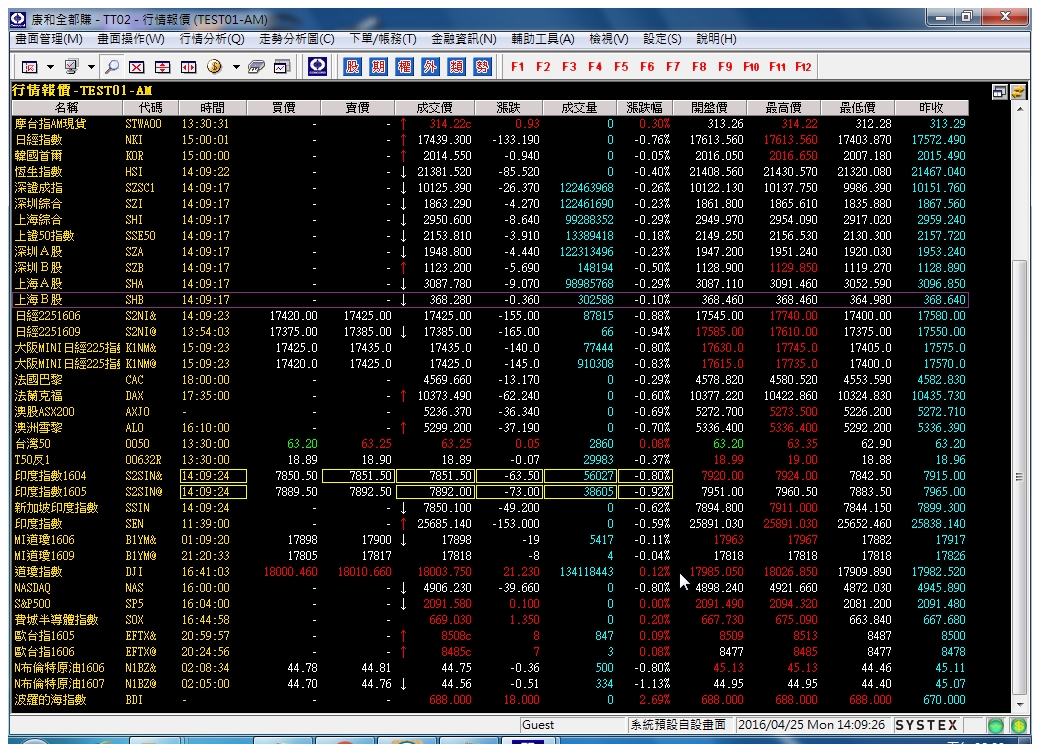Open the 輔助工具(A) menu
The height and width of the screenshot is (744, 1040).
coord(543,39)
